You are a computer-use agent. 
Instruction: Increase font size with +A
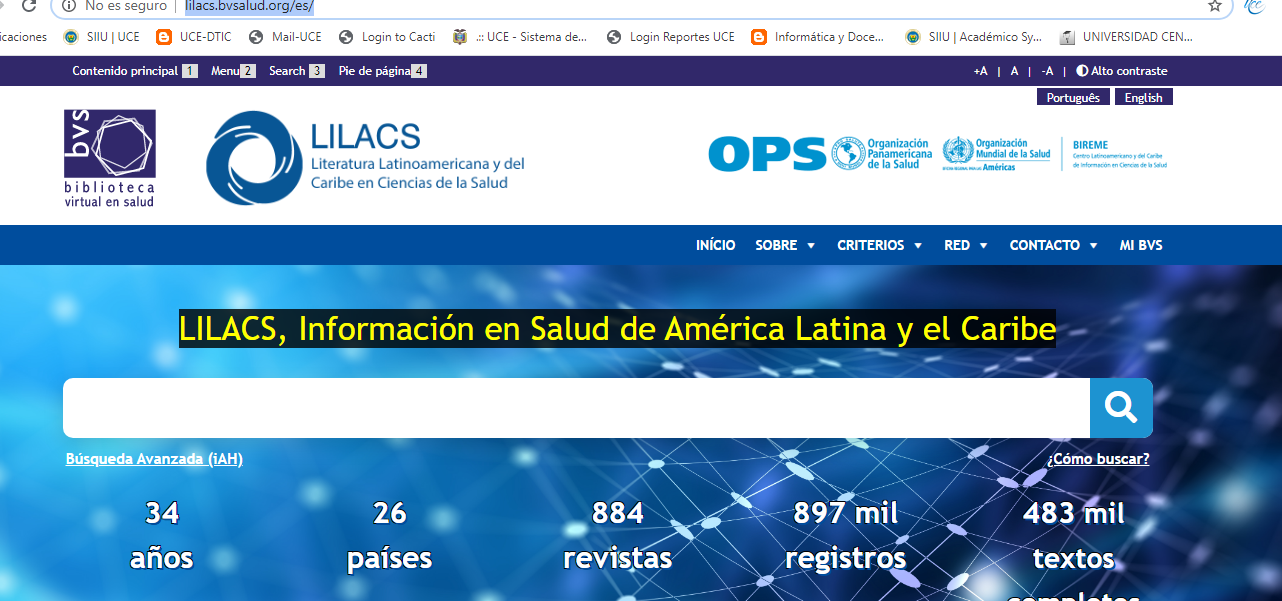(x=980, y=71)
